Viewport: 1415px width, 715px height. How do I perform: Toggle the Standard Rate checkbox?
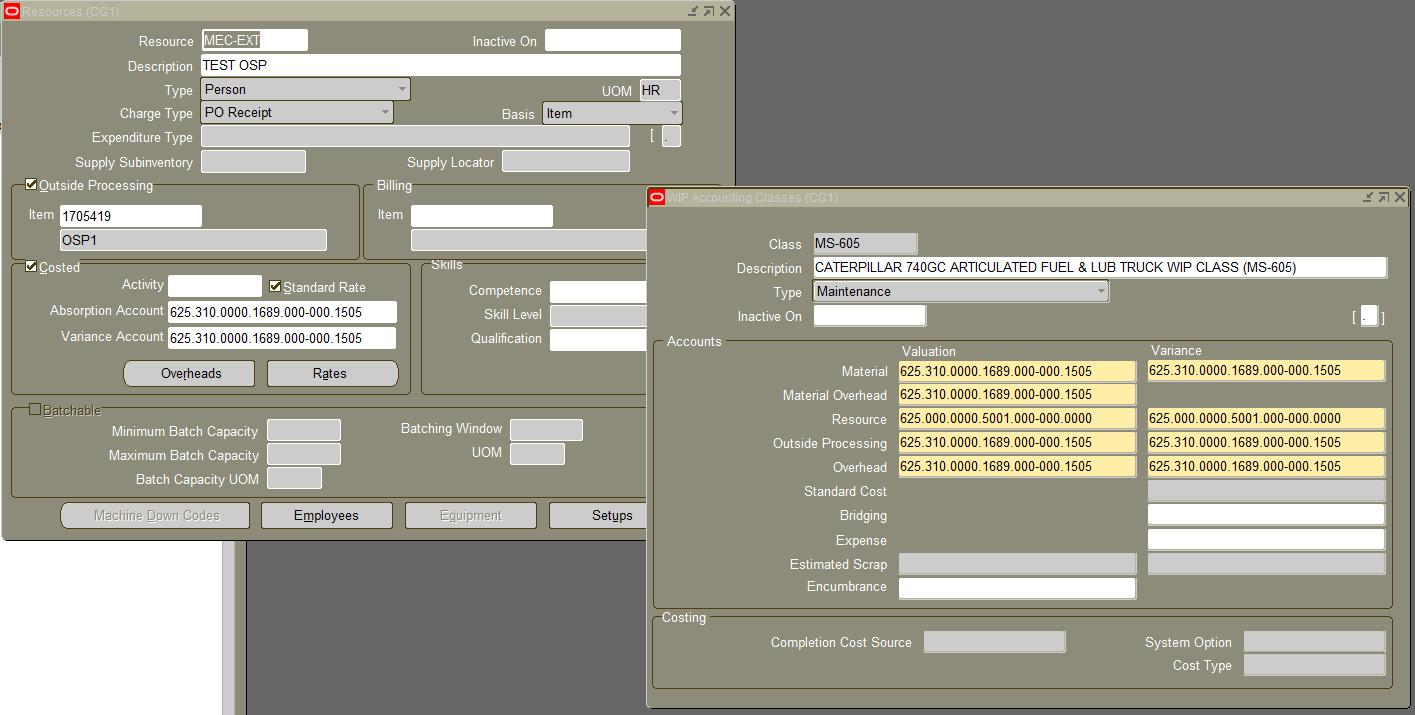pos(275,287)
